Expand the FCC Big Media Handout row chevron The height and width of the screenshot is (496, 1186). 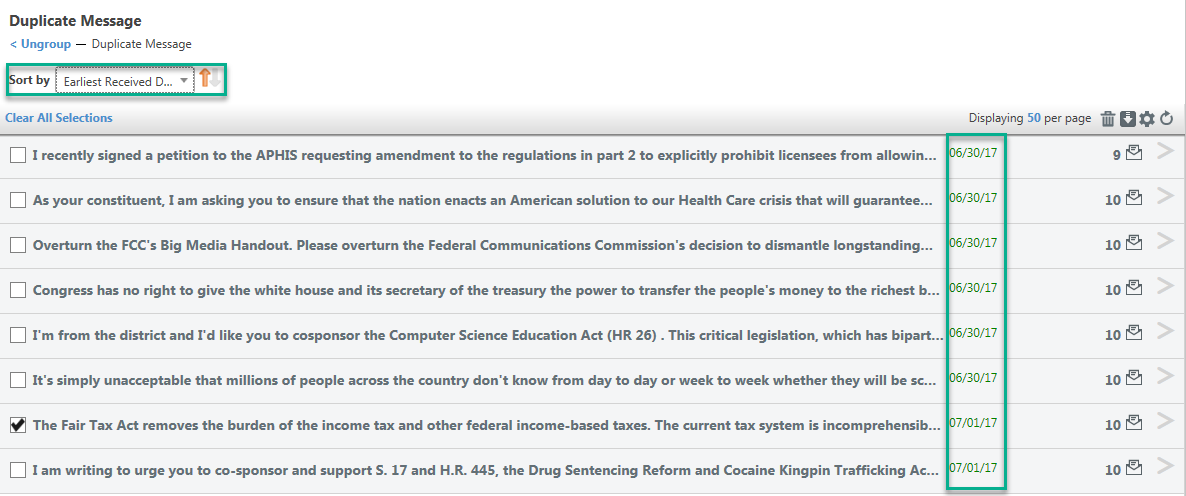click(x=1166, y=242)
